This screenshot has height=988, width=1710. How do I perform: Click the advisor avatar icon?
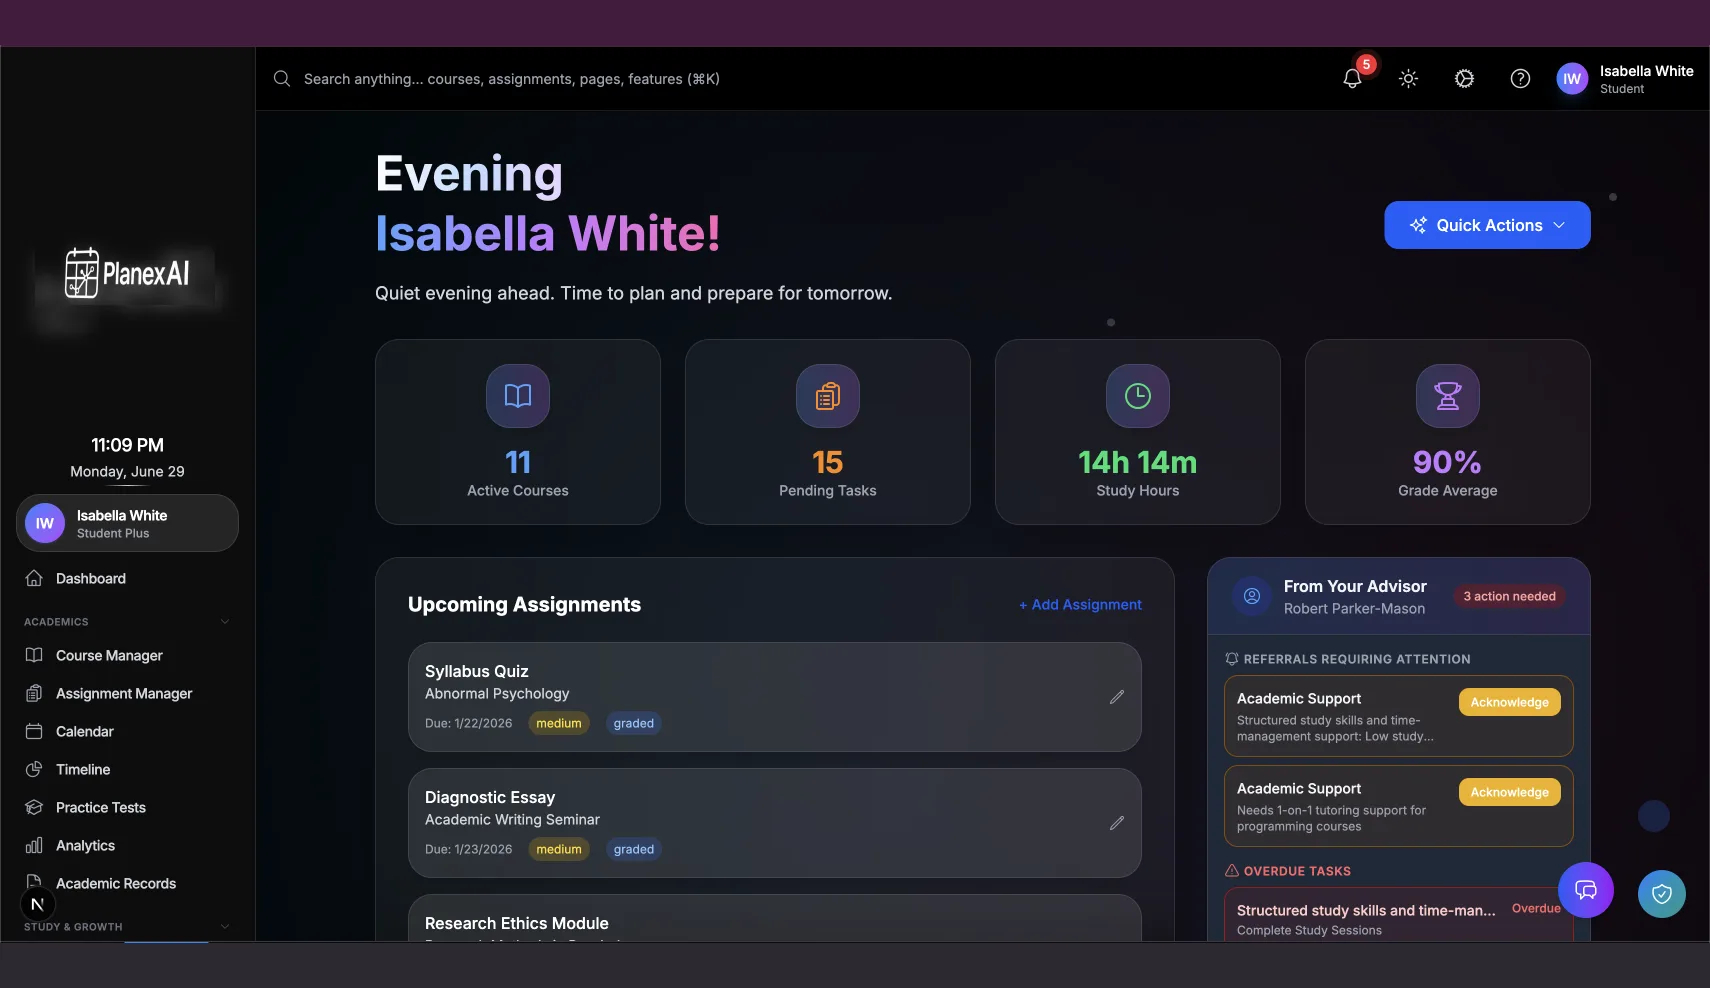pos(1251,596)
